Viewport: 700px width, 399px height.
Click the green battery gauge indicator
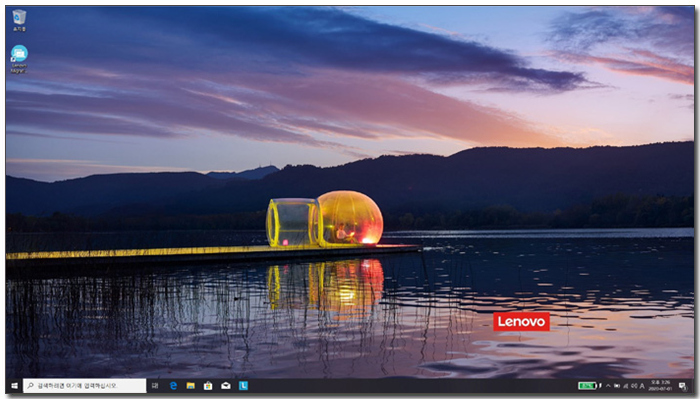588,386
